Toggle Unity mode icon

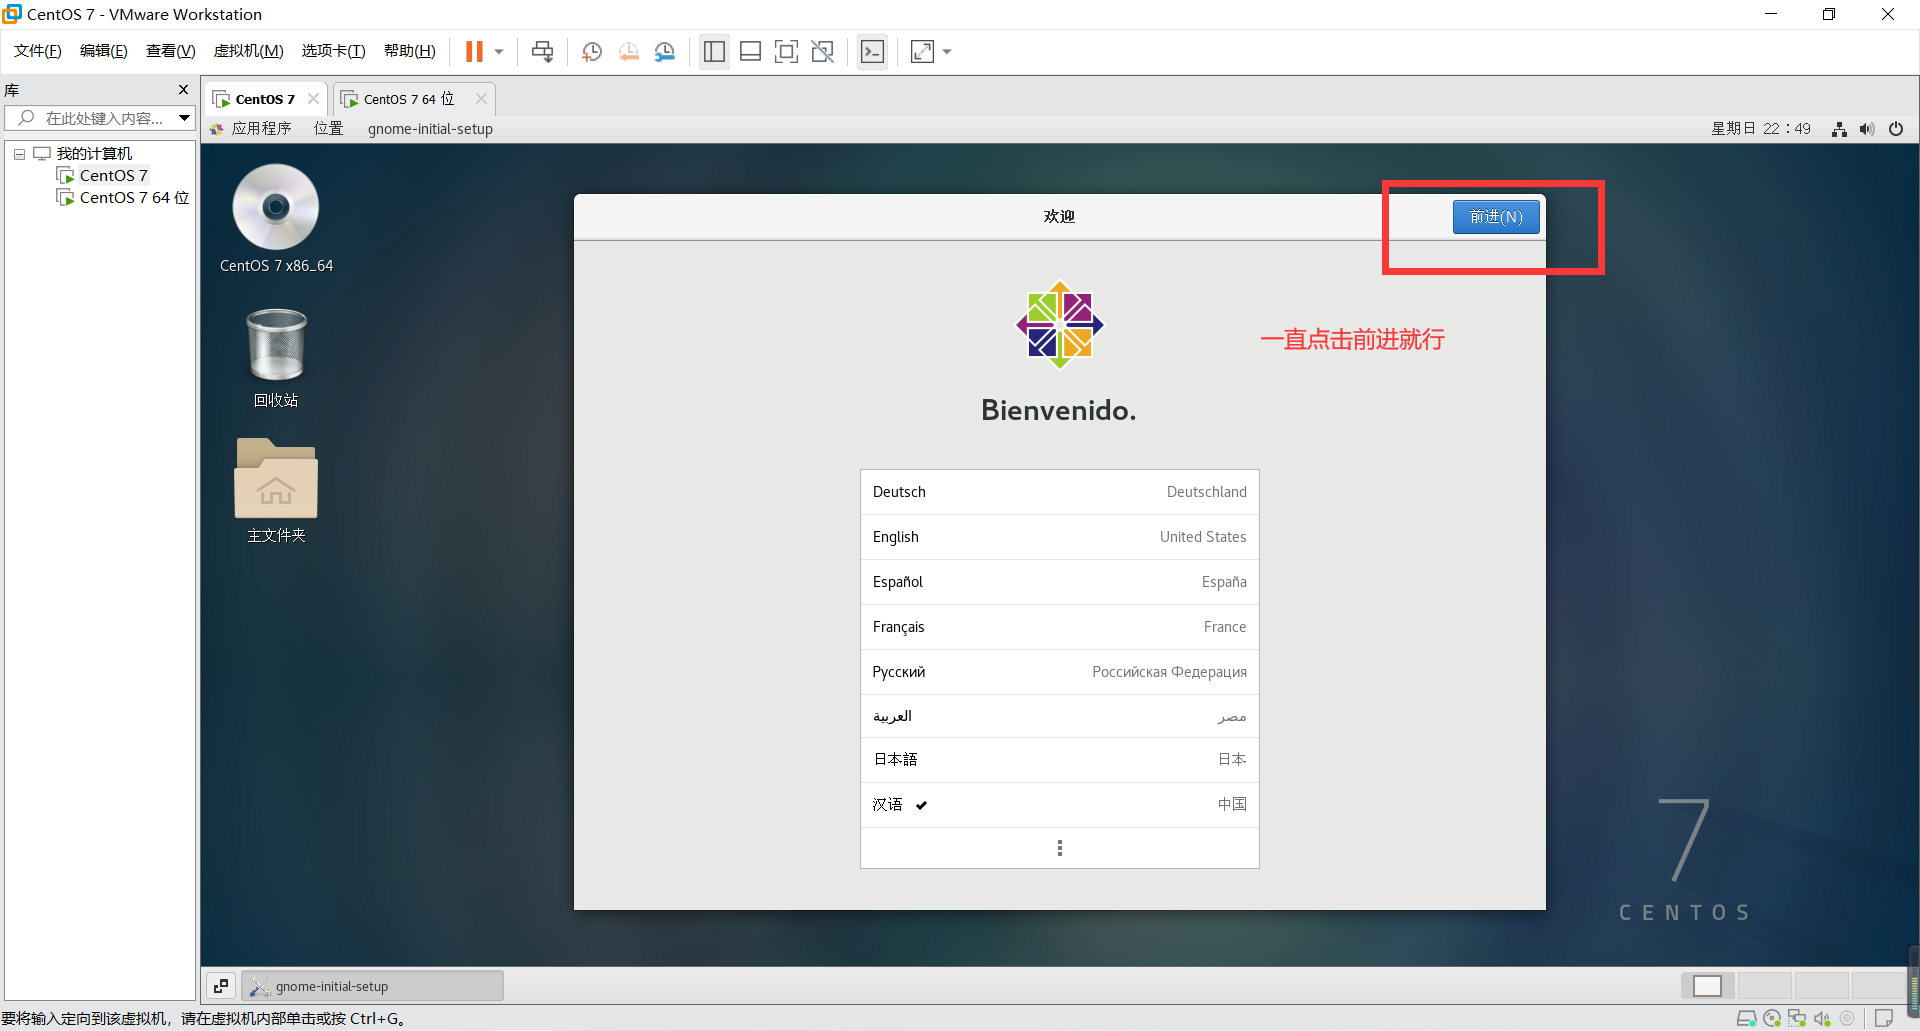pyautogui.click(x=823, y=52)
